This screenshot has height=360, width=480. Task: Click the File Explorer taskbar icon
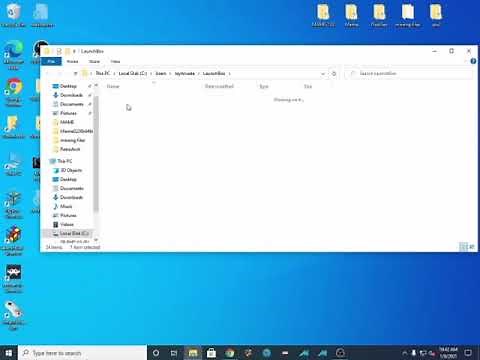193,353
